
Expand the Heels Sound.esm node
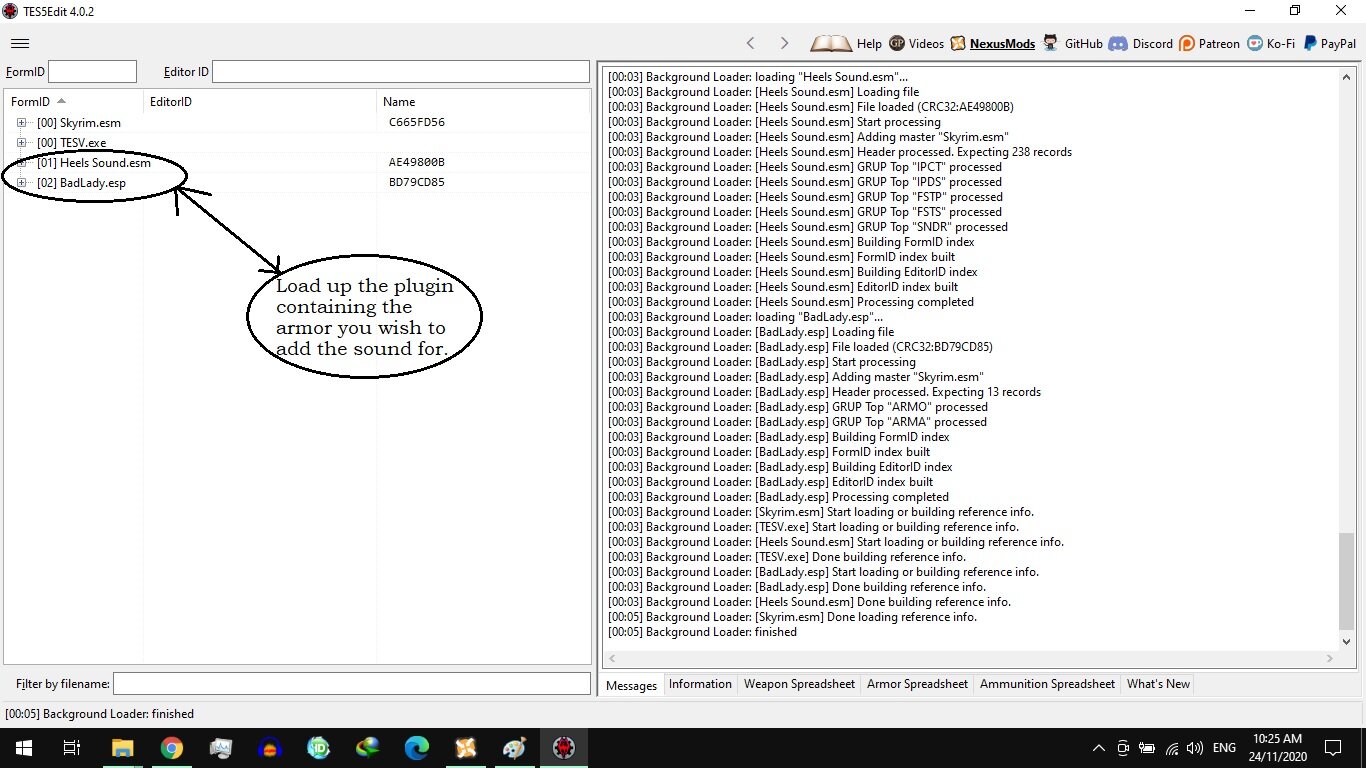[22, 162]
